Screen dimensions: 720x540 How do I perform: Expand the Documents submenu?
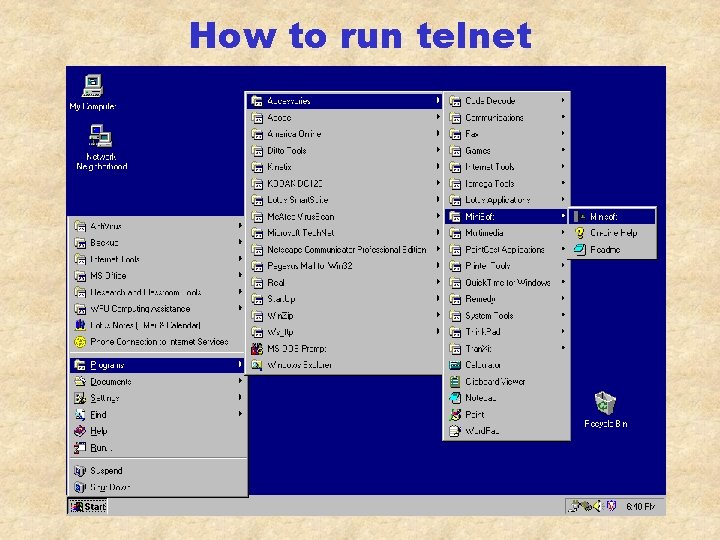pos(158,382)
